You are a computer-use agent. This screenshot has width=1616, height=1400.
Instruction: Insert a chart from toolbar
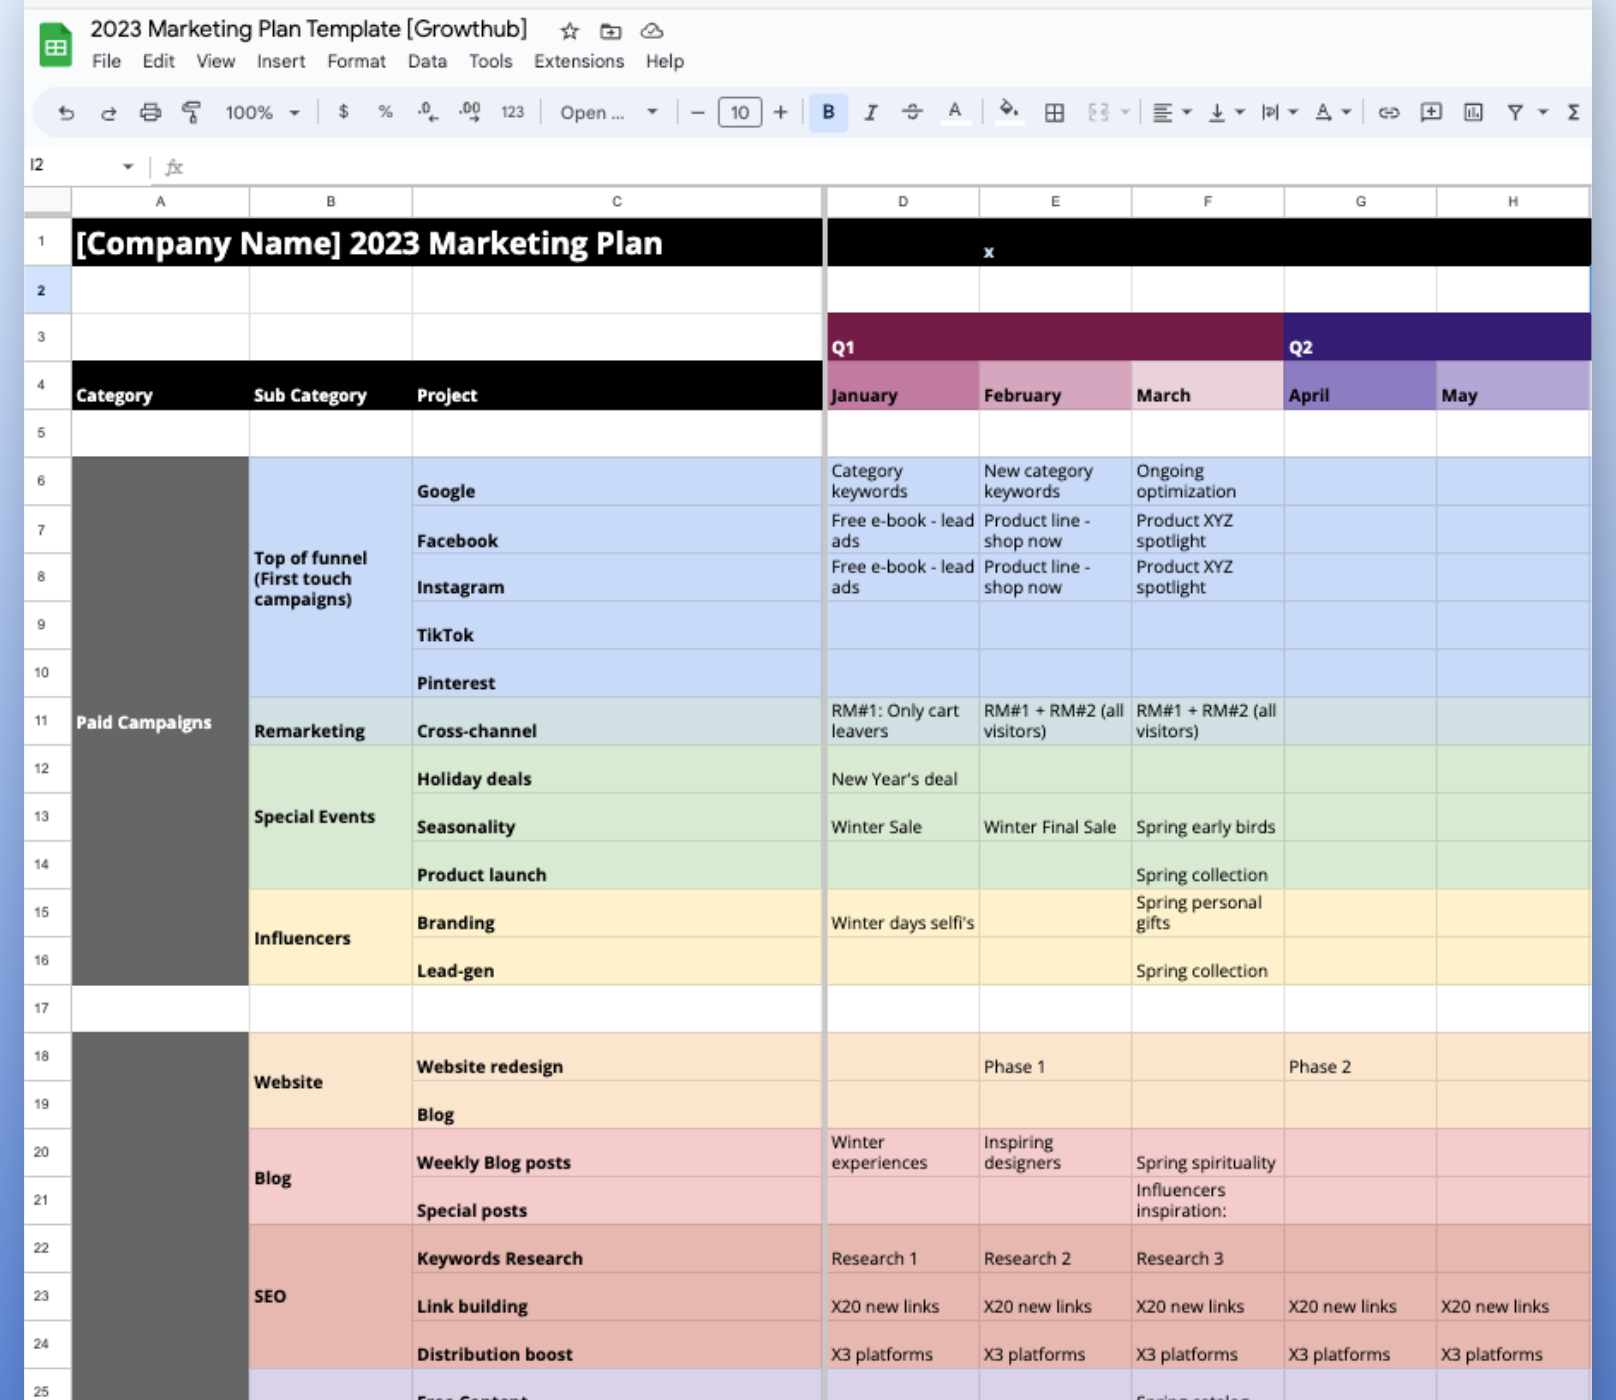[x=1473, y=113]
